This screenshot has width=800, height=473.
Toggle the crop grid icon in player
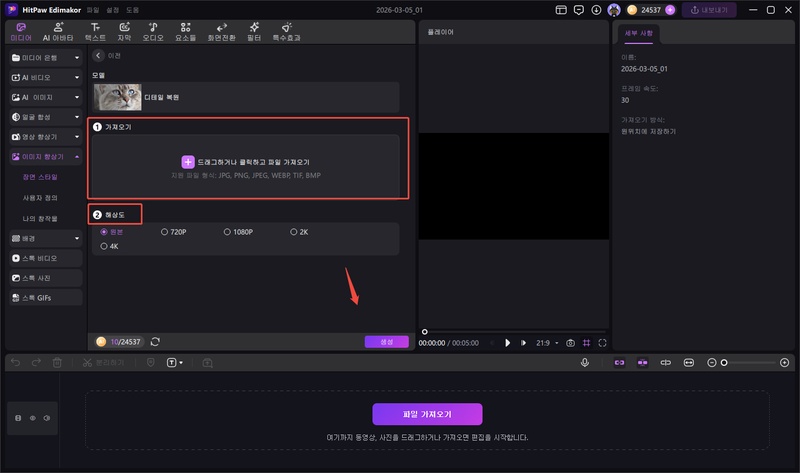[586, 343]
